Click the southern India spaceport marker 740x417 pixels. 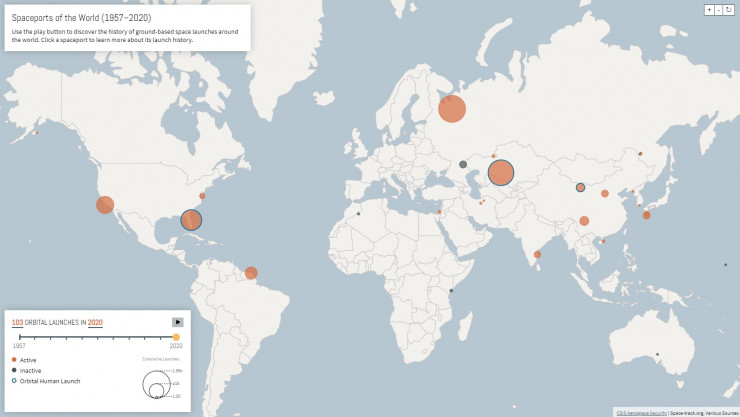[x=538, y=254]
